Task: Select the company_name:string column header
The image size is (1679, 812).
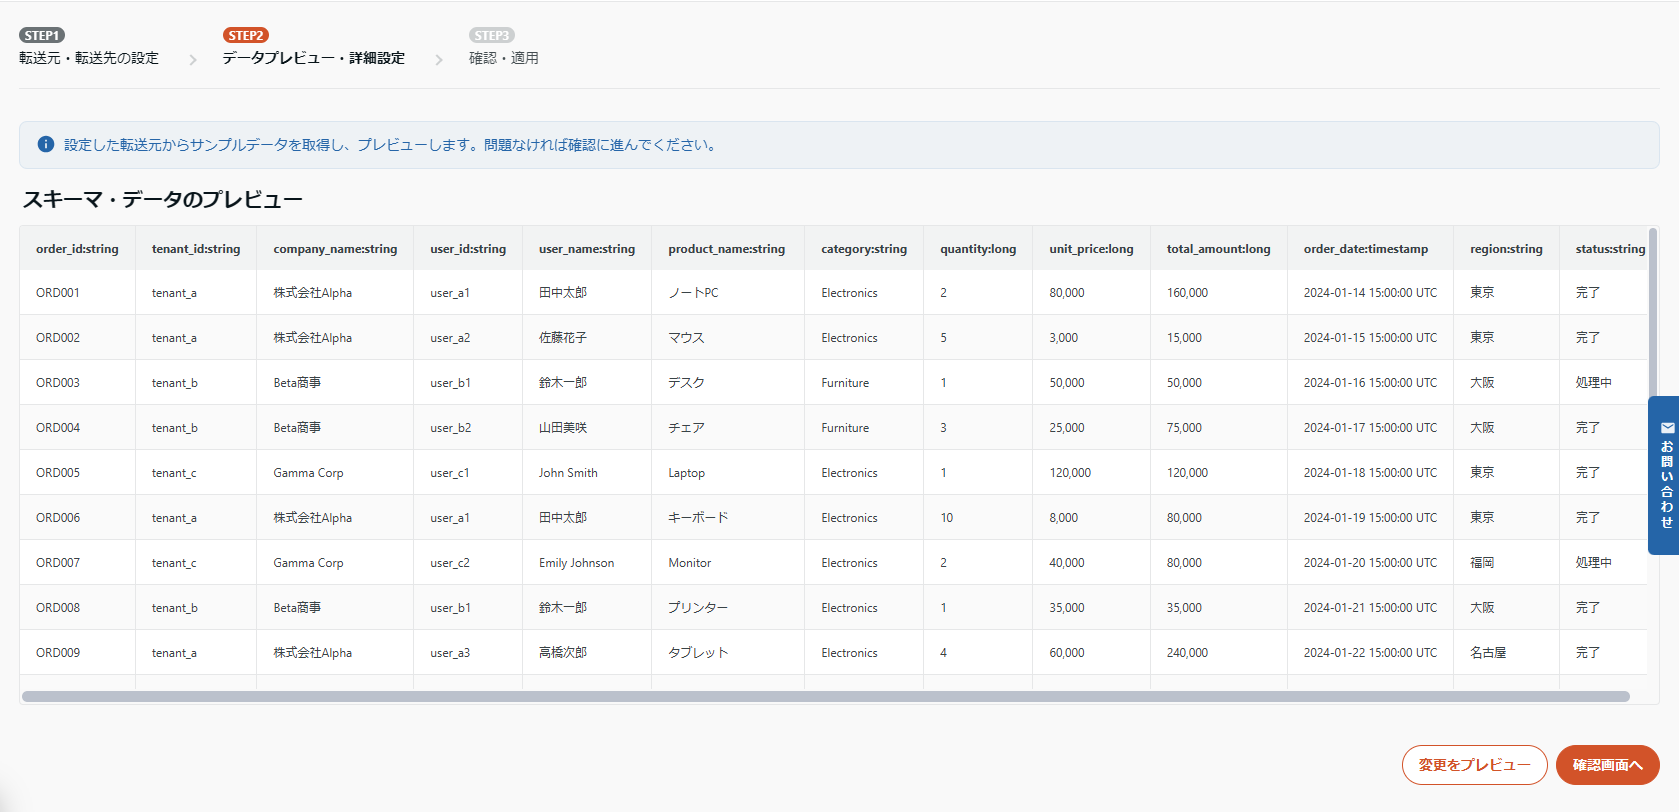Action: (335, 249)
